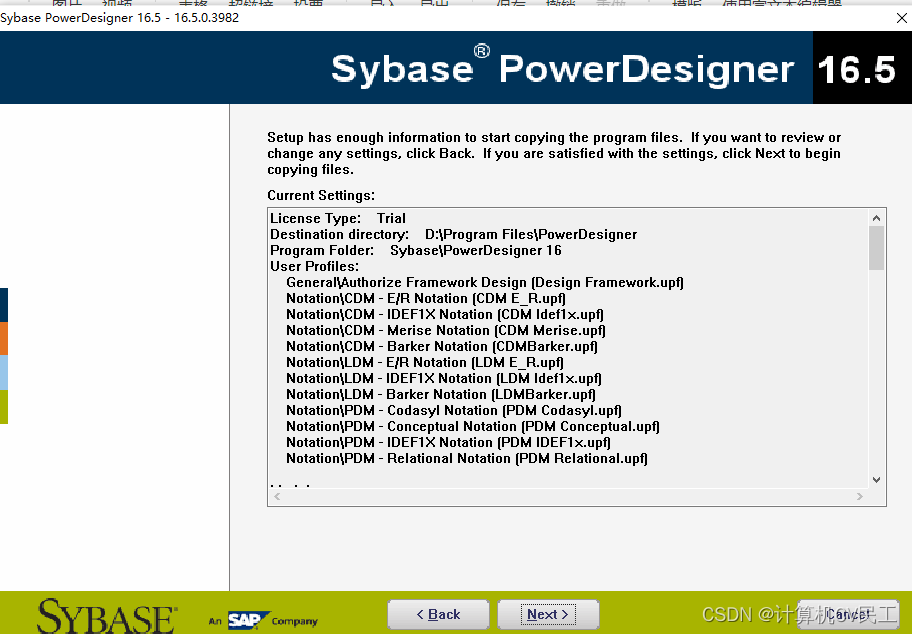Select Notation\PDM - Codasyl Notation line
Viewport: 912px width, 634px height.
coord(454,411)
